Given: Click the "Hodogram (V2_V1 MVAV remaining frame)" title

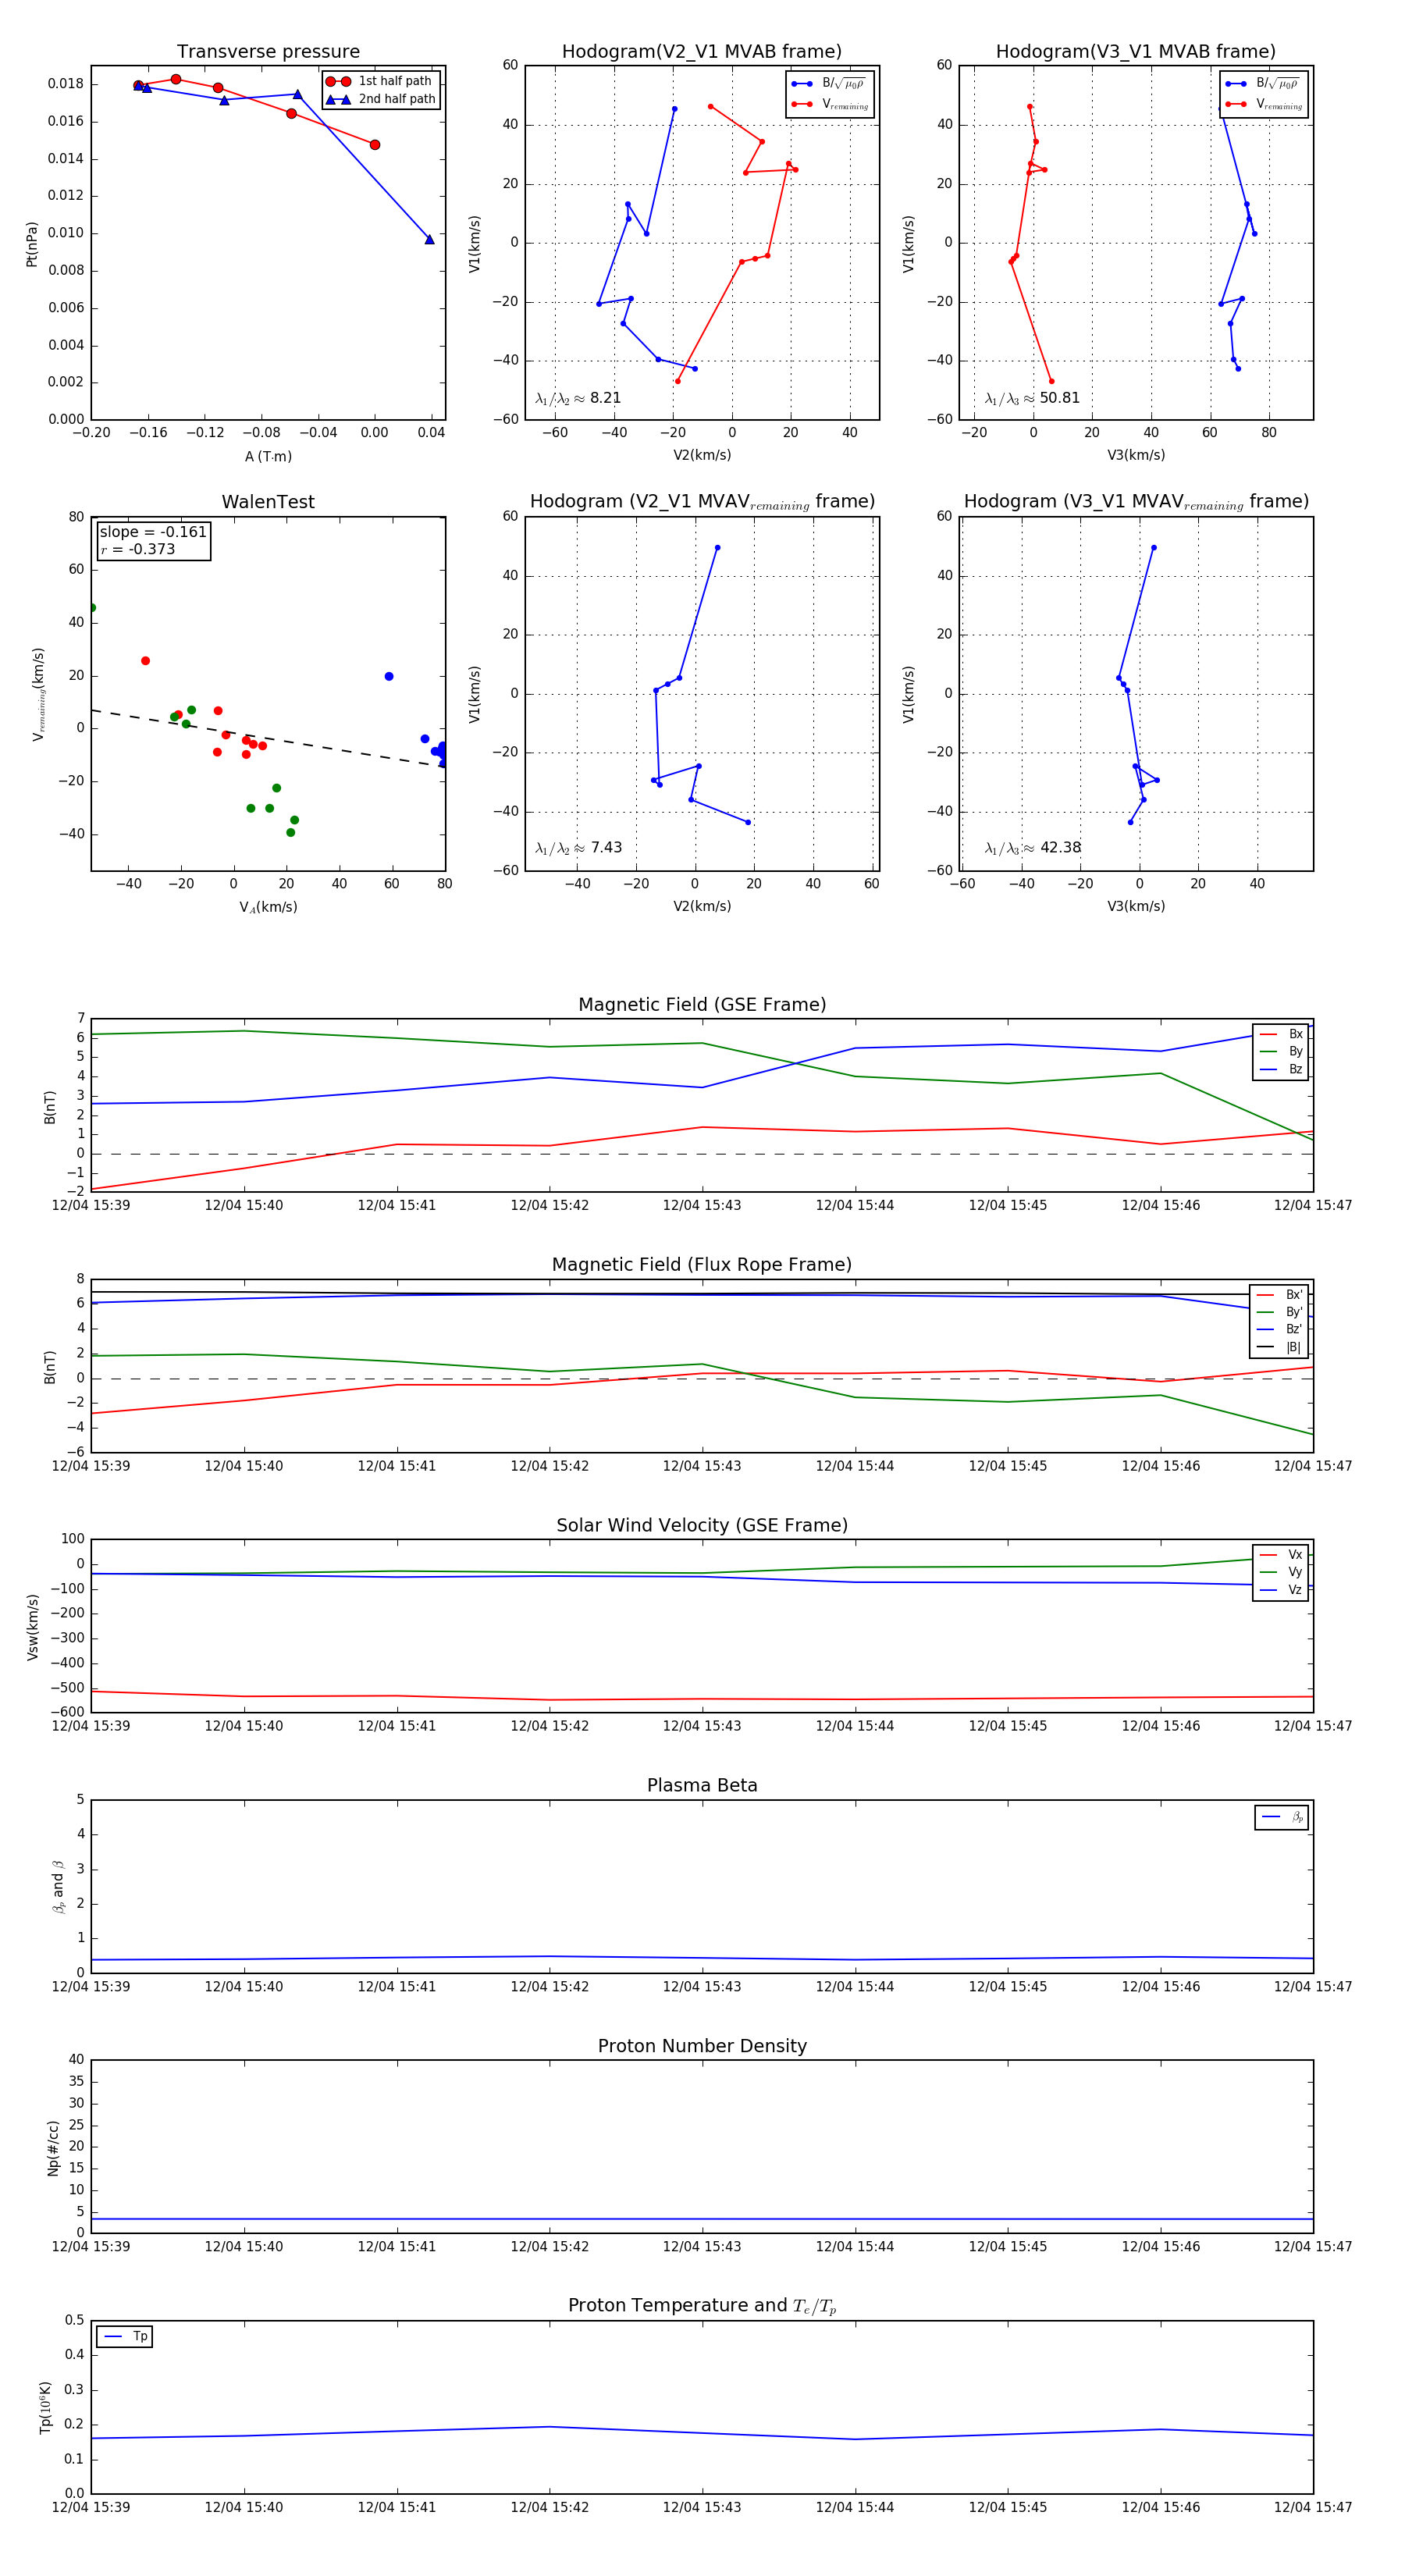Looking at the screenshot, I should (701, 502).
